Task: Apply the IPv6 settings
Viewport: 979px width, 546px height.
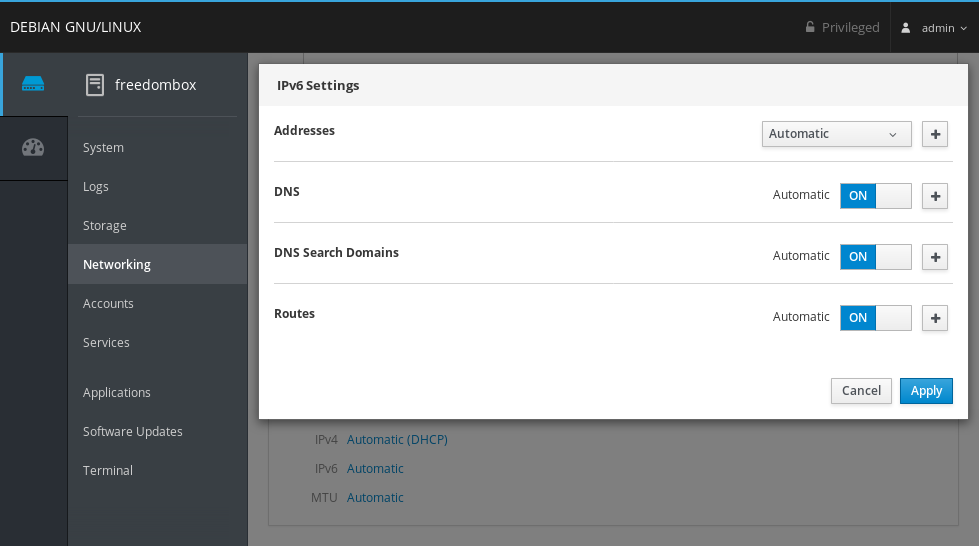Action: click(x=926, y=391)
